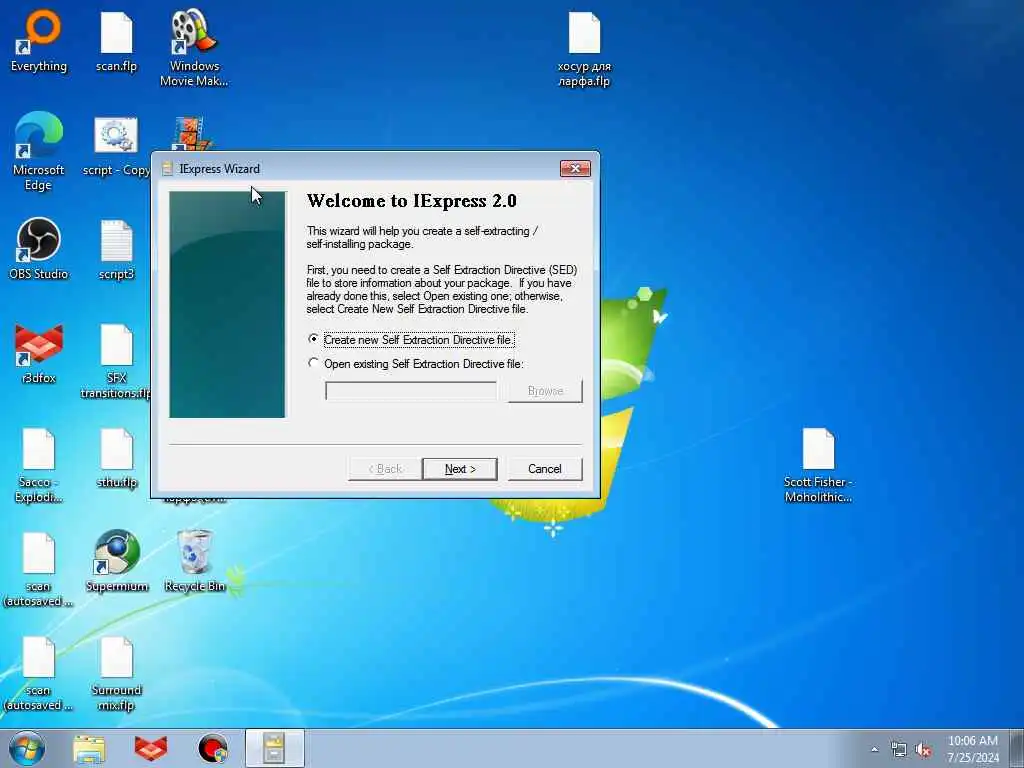
Task: Launch r3dfox browser shortcut
Action: click(39, 353)
